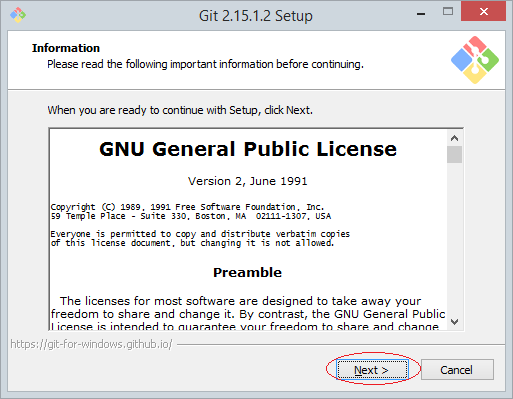Click the 'Everyone is permitted to copy' paragraph

(x=200, y=238)
